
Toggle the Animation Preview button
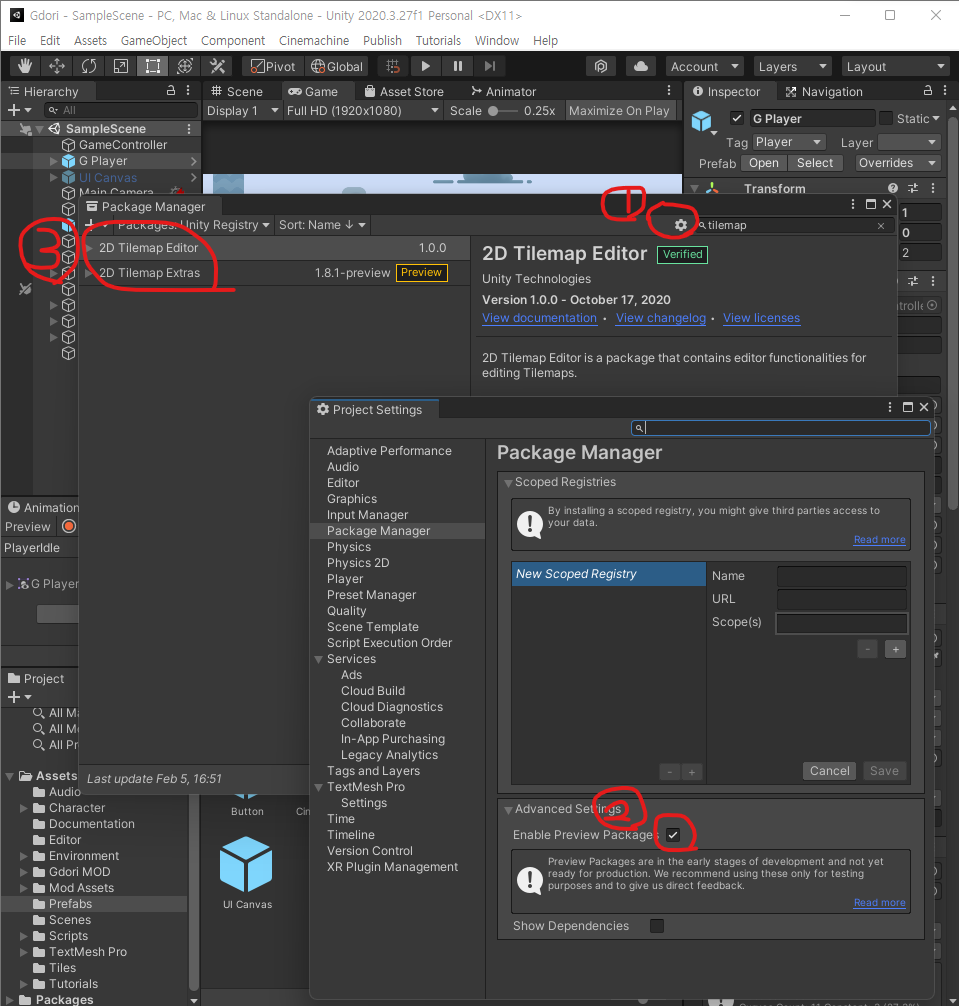[x=28, y=527]
